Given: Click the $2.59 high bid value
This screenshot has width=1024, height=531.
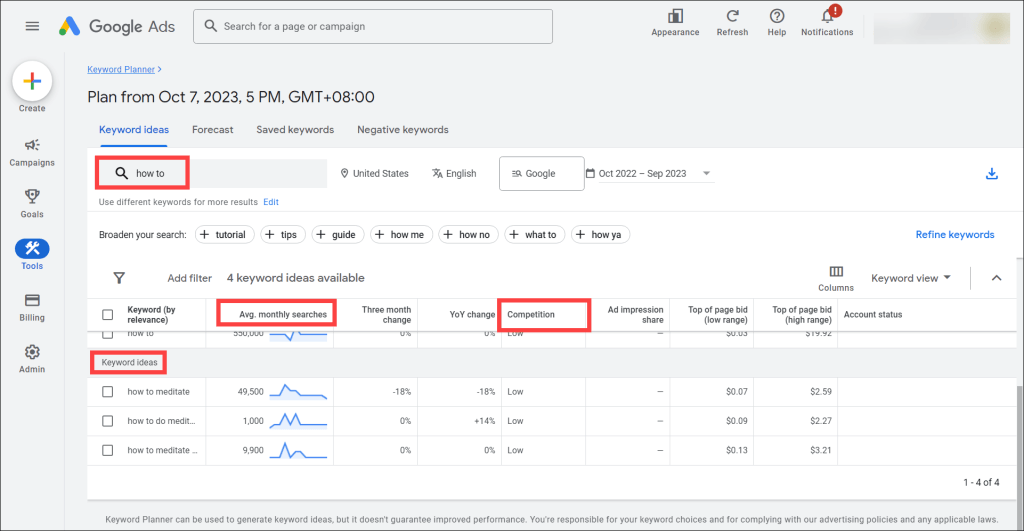Looking at the screenshot, I should tap(821, 392).
